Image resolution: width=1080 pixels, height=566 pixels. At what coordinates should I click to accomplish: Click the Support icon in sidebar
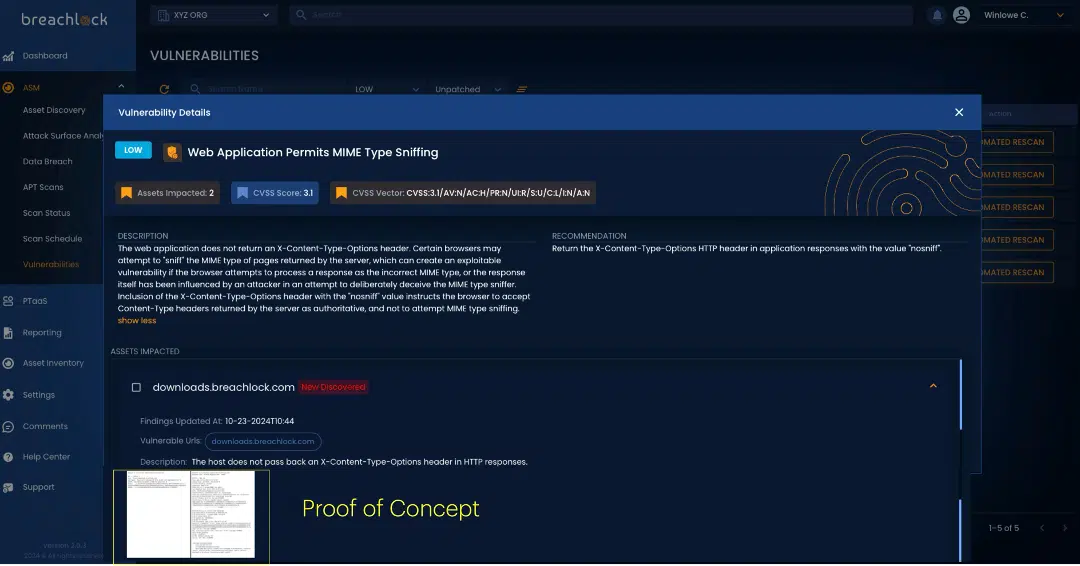[8, 488]
